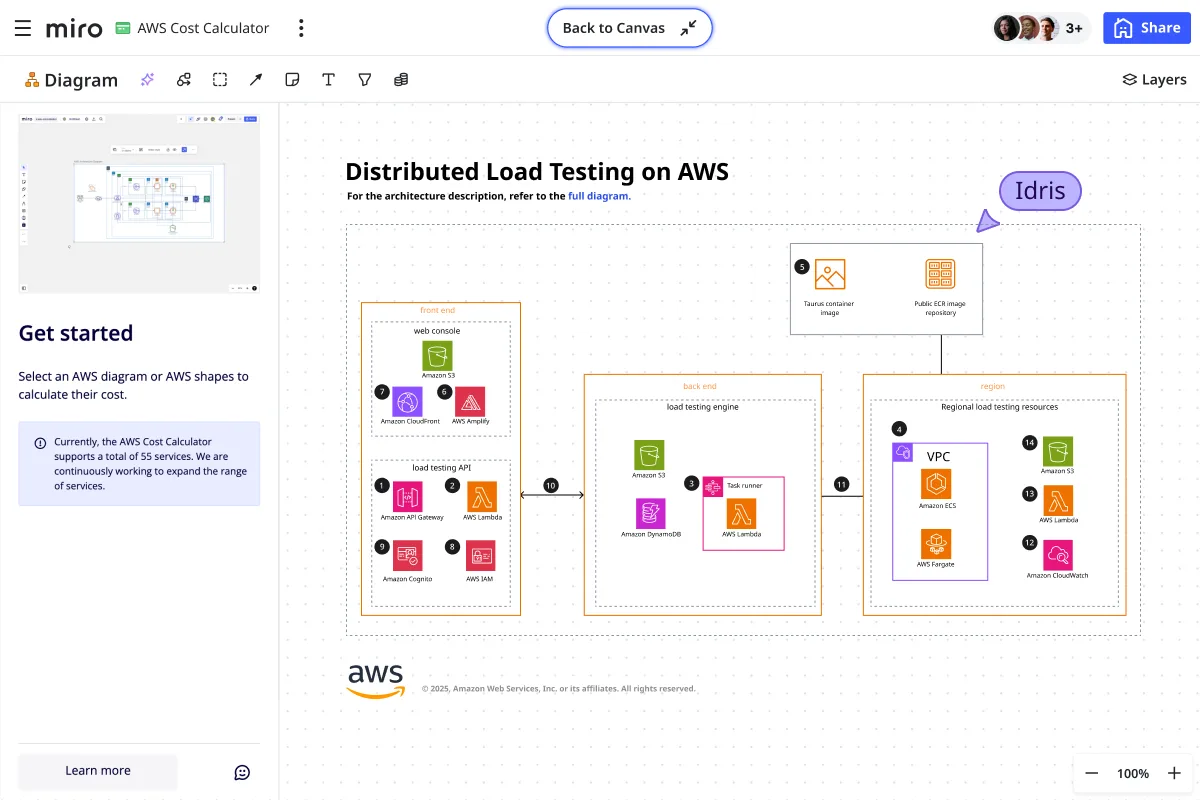Screen dimensions: 1200x800
Task: Open the filter funnel tool
Action: pos(364,80)
